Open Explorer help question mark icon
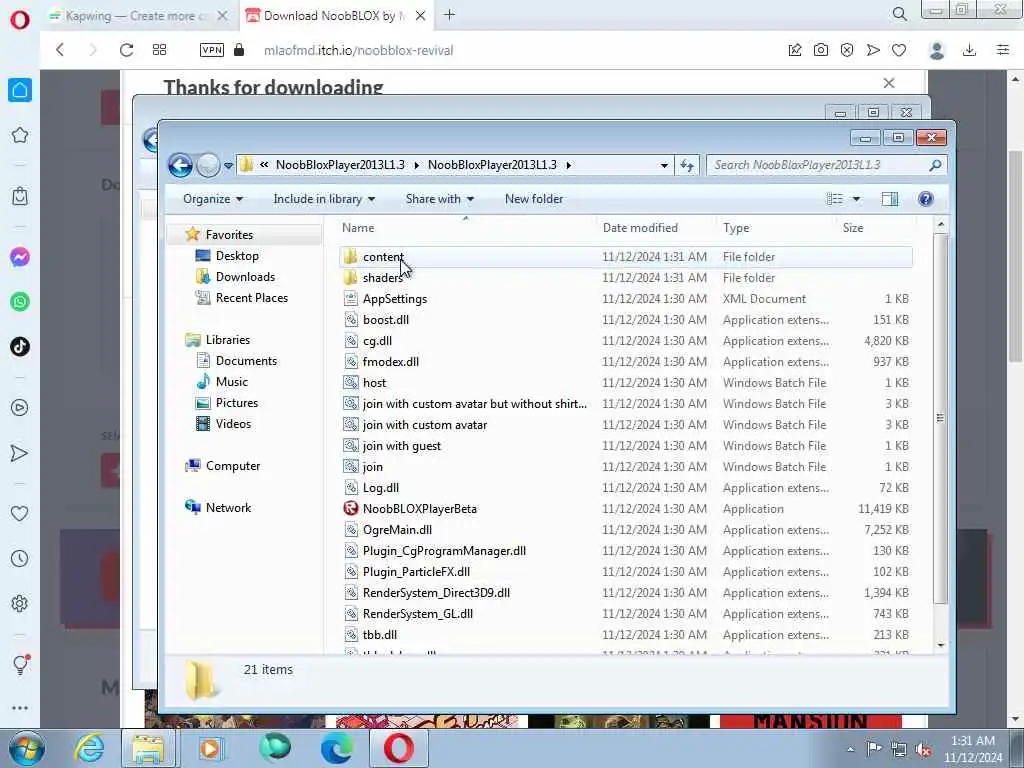Screen dimensions: 1024x768 [925, 199]
